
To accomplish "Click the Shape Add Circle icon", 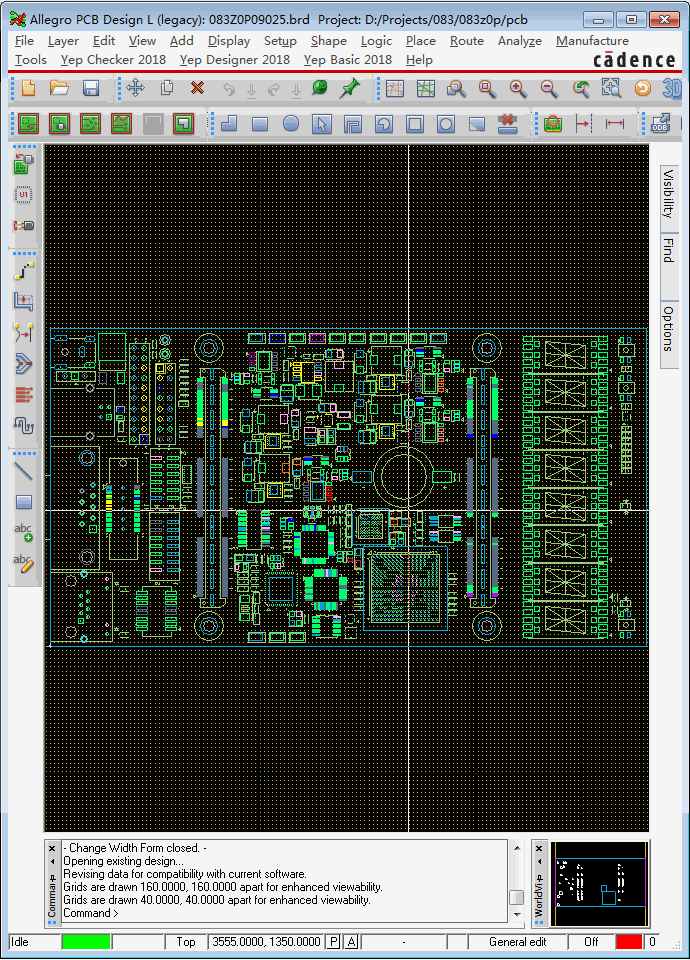I will pos(291,124).
